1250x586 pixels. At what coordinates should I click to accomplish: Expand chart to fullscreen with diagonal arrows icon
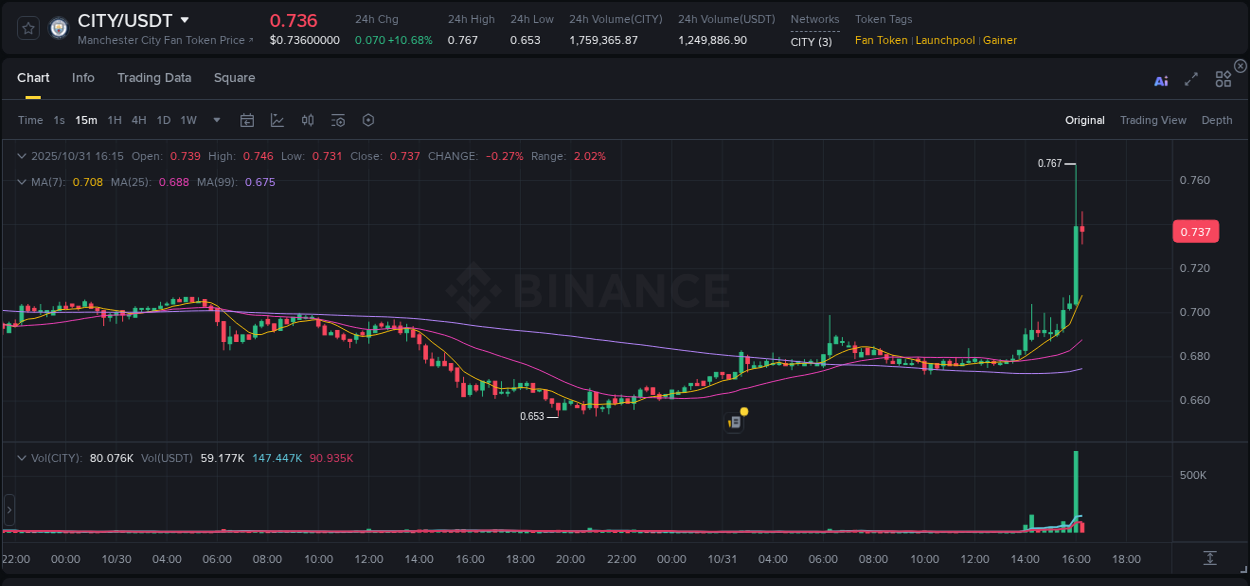pyautogui.click(x=1191, y=80)
